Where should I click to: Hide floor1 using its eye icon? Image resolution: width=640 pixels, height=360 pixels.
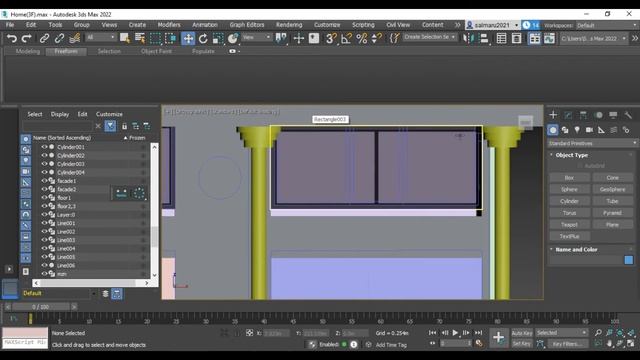(x=44, y=198)
